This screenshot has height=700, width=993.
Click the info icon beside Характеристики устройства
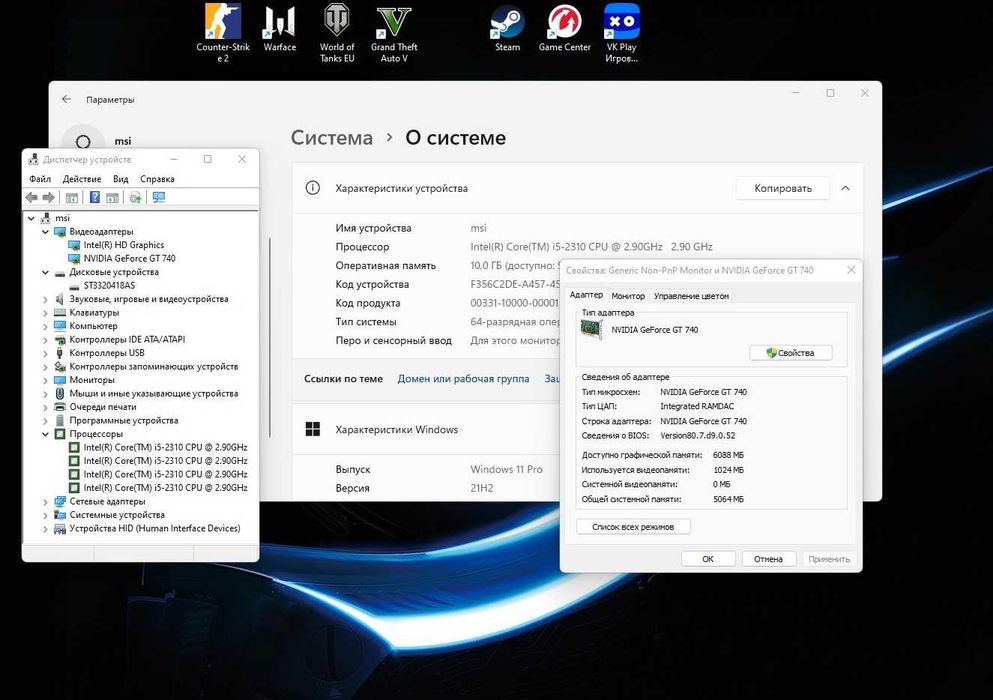click(x=312, y=188)
